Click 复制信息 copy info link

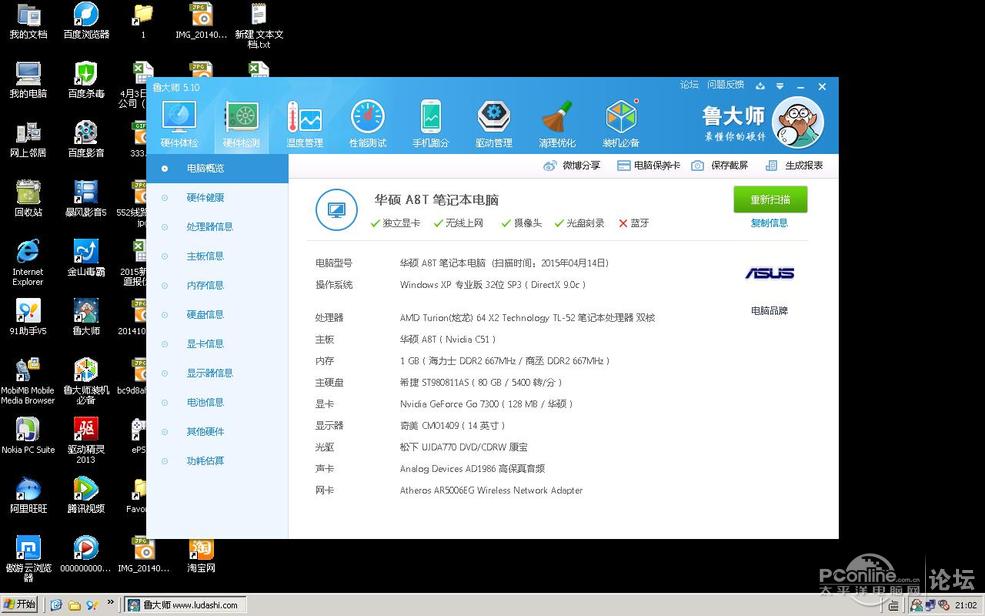pos(770,223)
